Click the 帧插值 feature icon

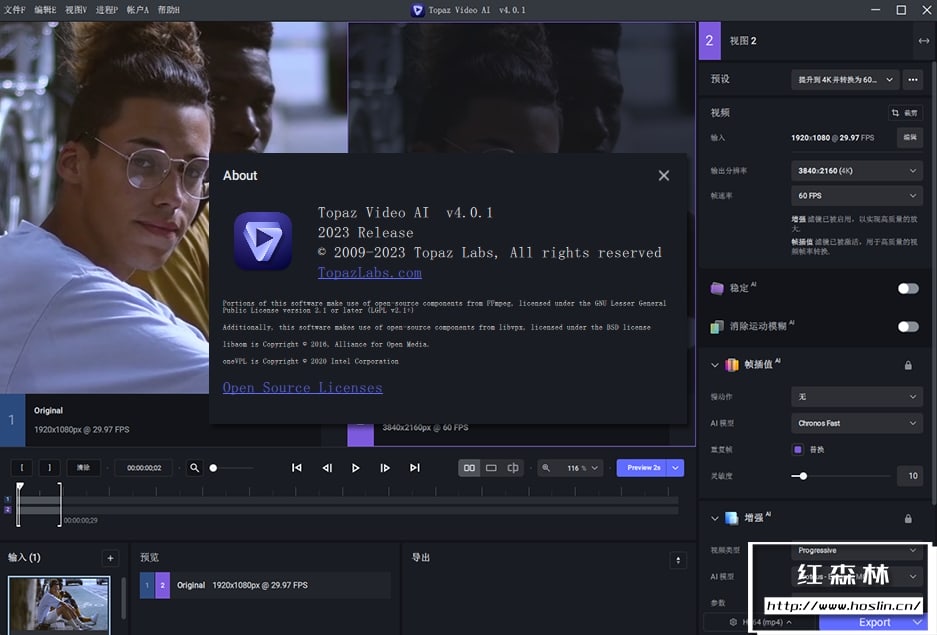[732, 365]
